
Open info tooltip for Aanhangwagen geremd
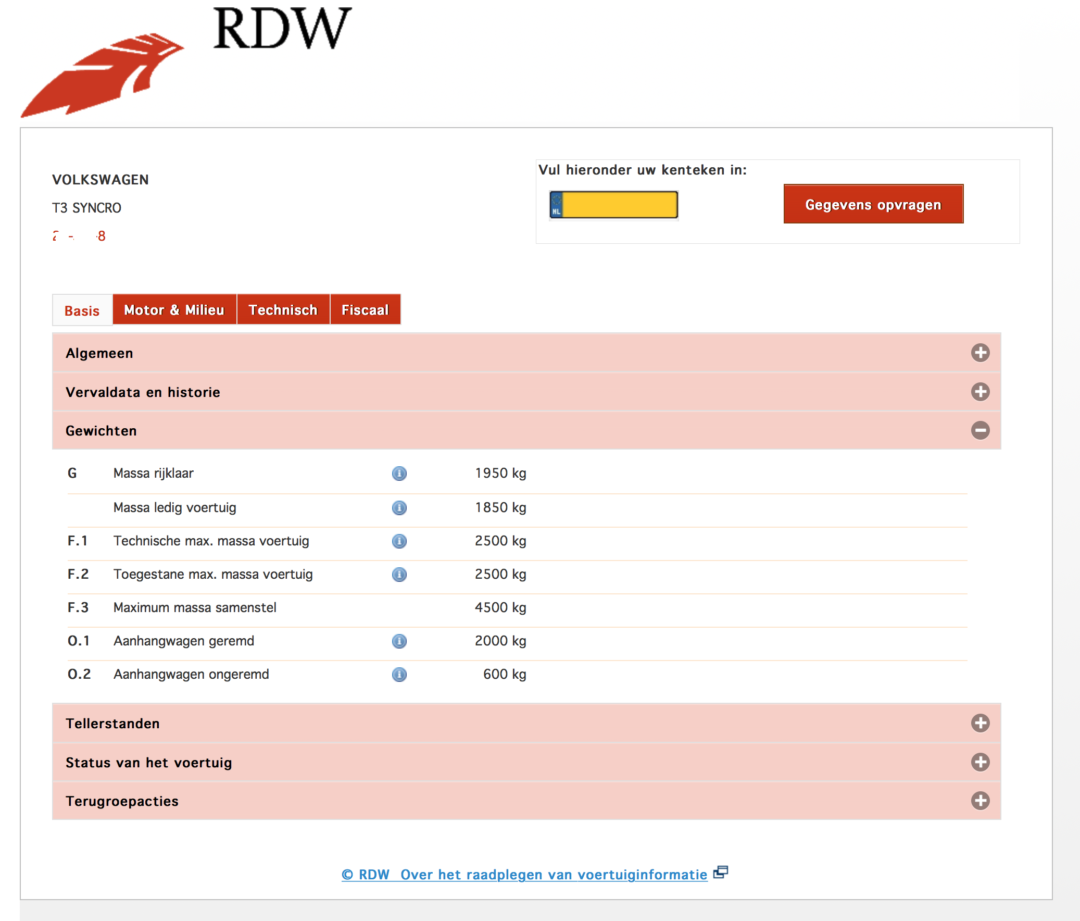point(399,641)
